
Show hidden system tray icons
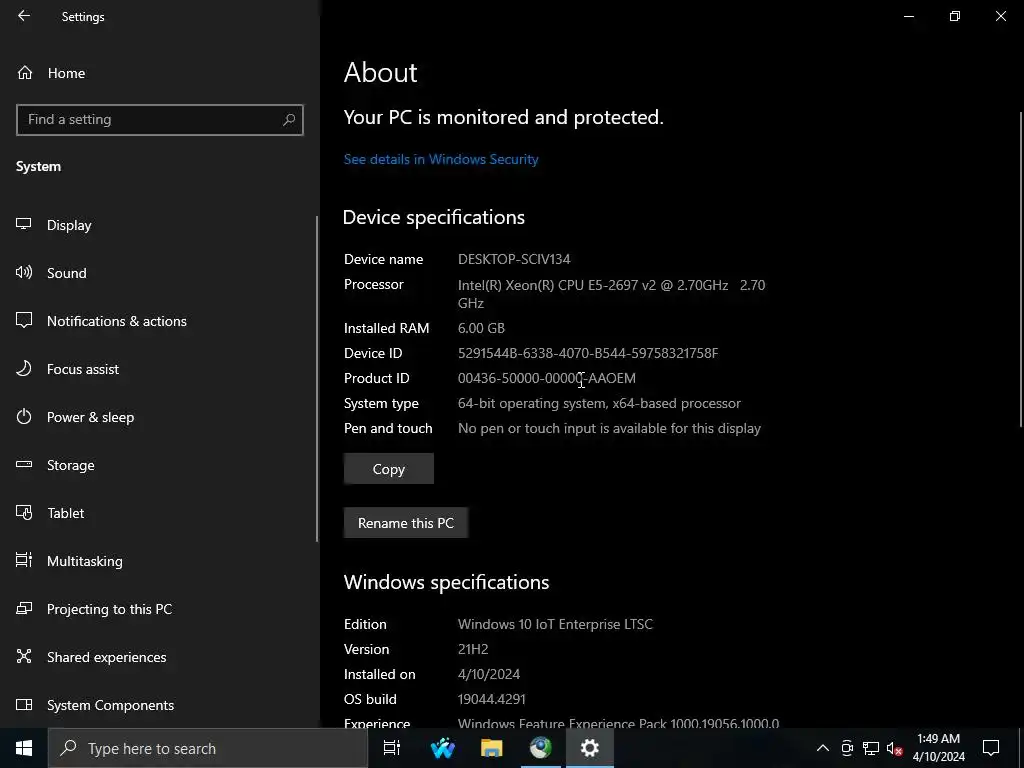click(823, 748)
